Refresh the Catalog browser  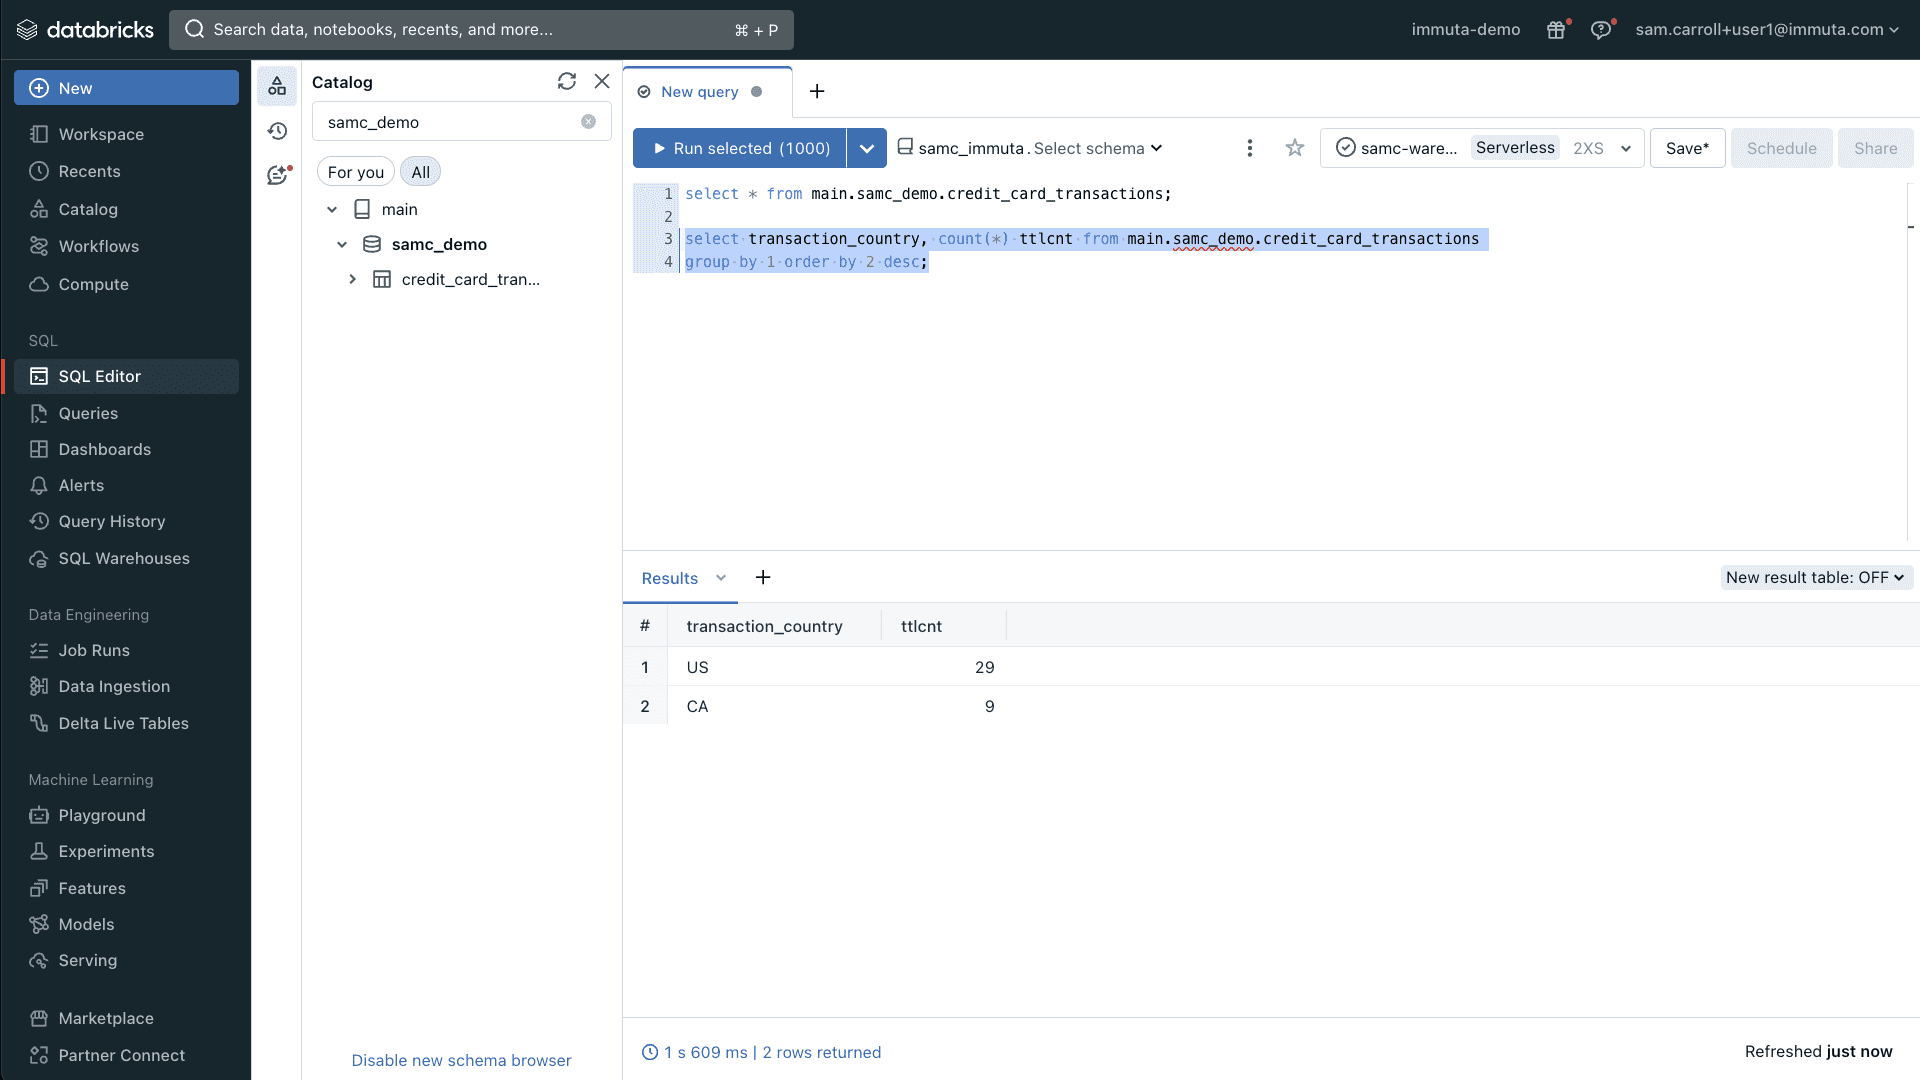pyautogui.click(x=567, y=81)
